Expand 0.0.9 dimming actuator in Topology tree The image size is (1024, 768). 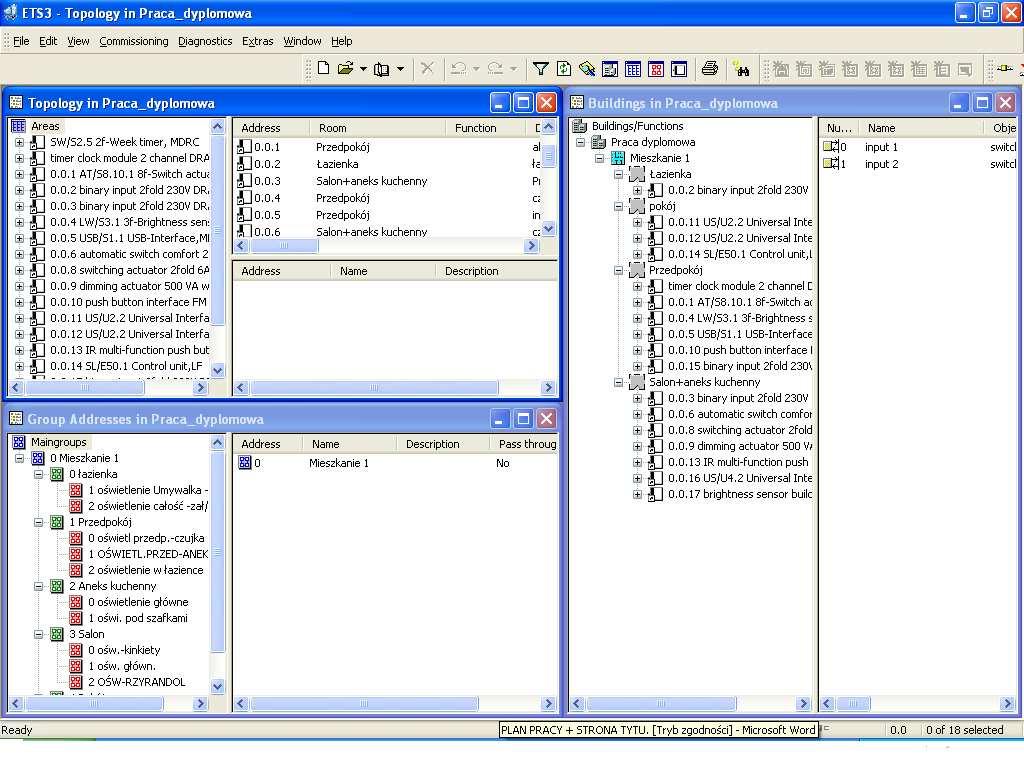coord(20,286)
